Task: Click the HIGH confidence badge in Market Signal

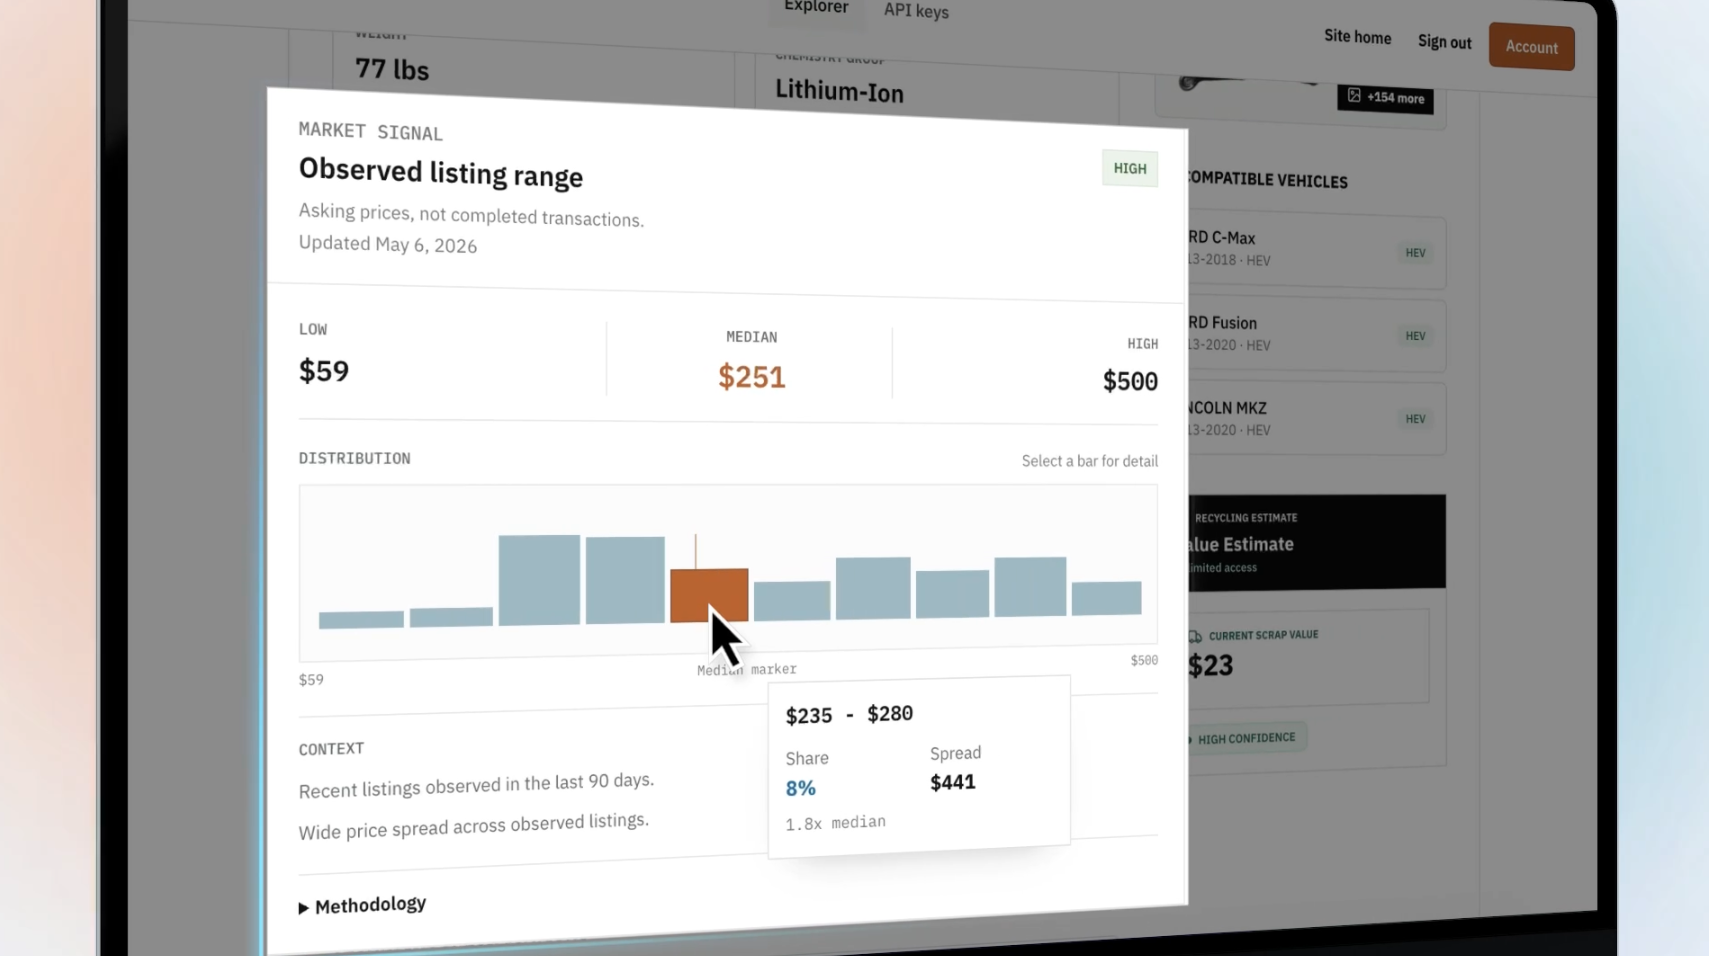Action: (x=1130, y=168)
